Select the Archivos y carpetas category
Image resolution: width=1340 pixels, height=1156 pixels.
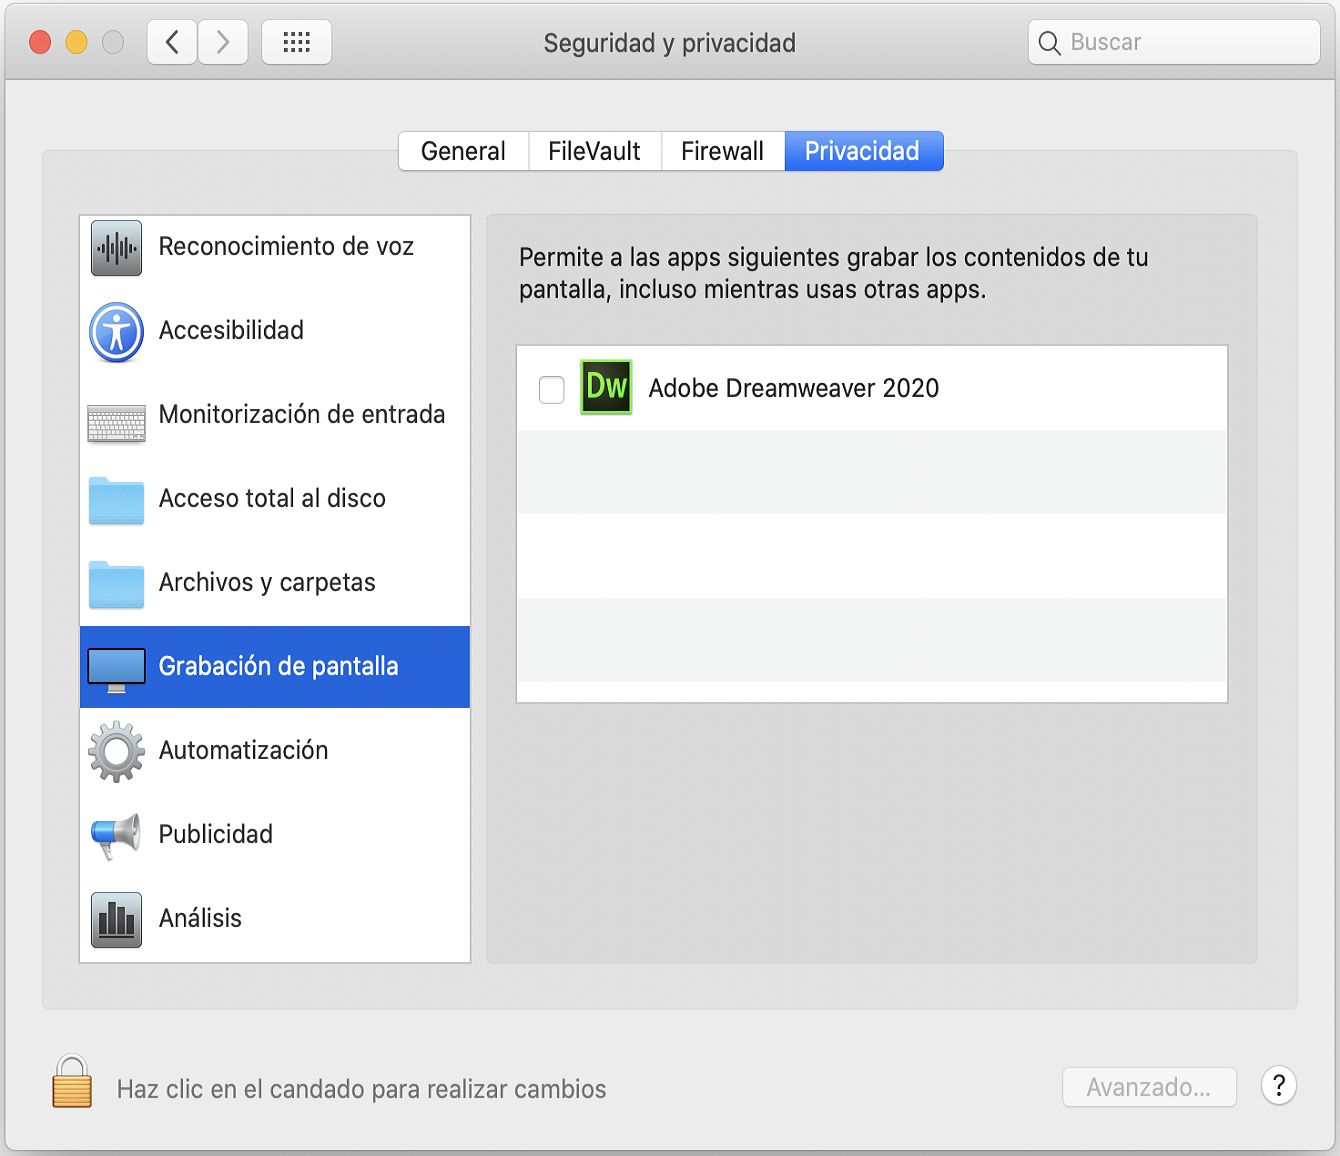pos(267,583)
